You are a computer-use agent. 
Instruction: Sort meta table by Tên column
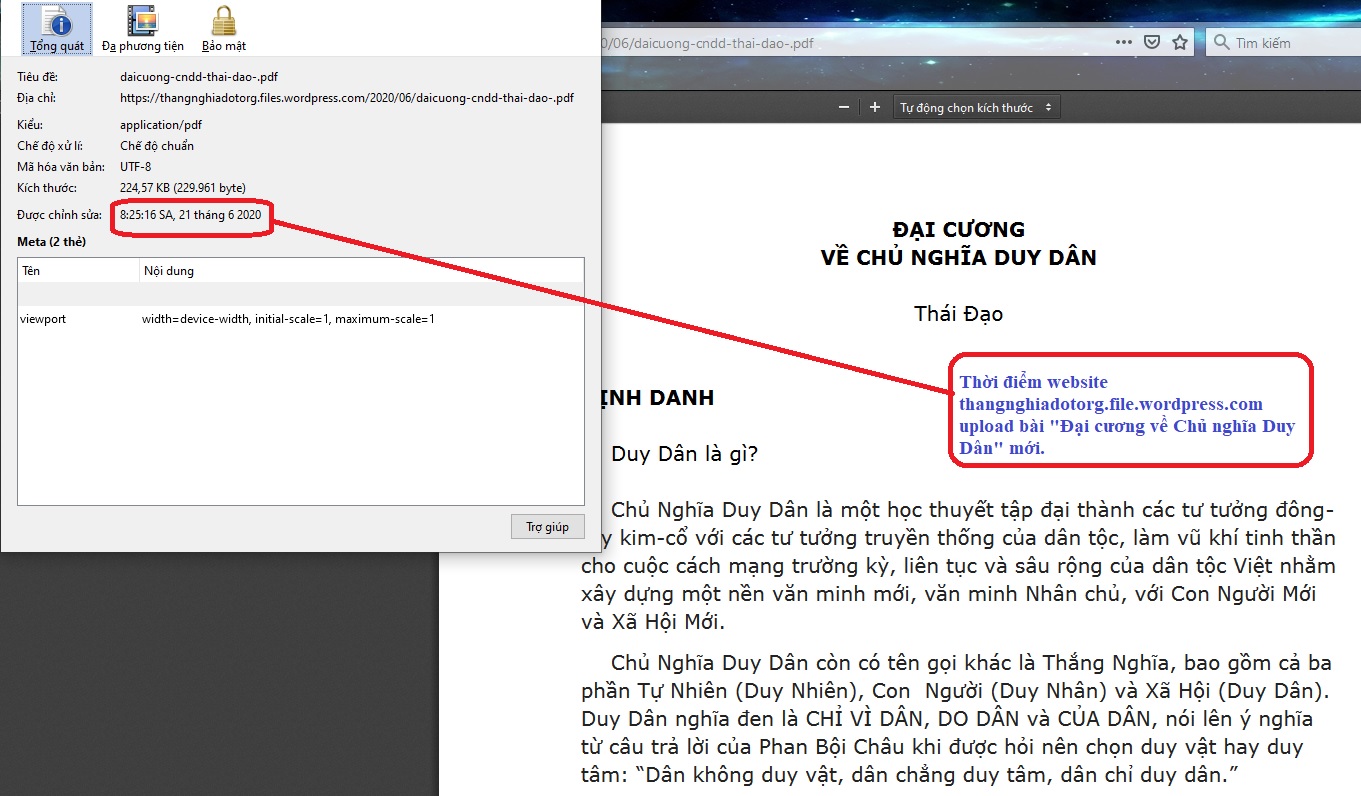(x=78, y=271)
